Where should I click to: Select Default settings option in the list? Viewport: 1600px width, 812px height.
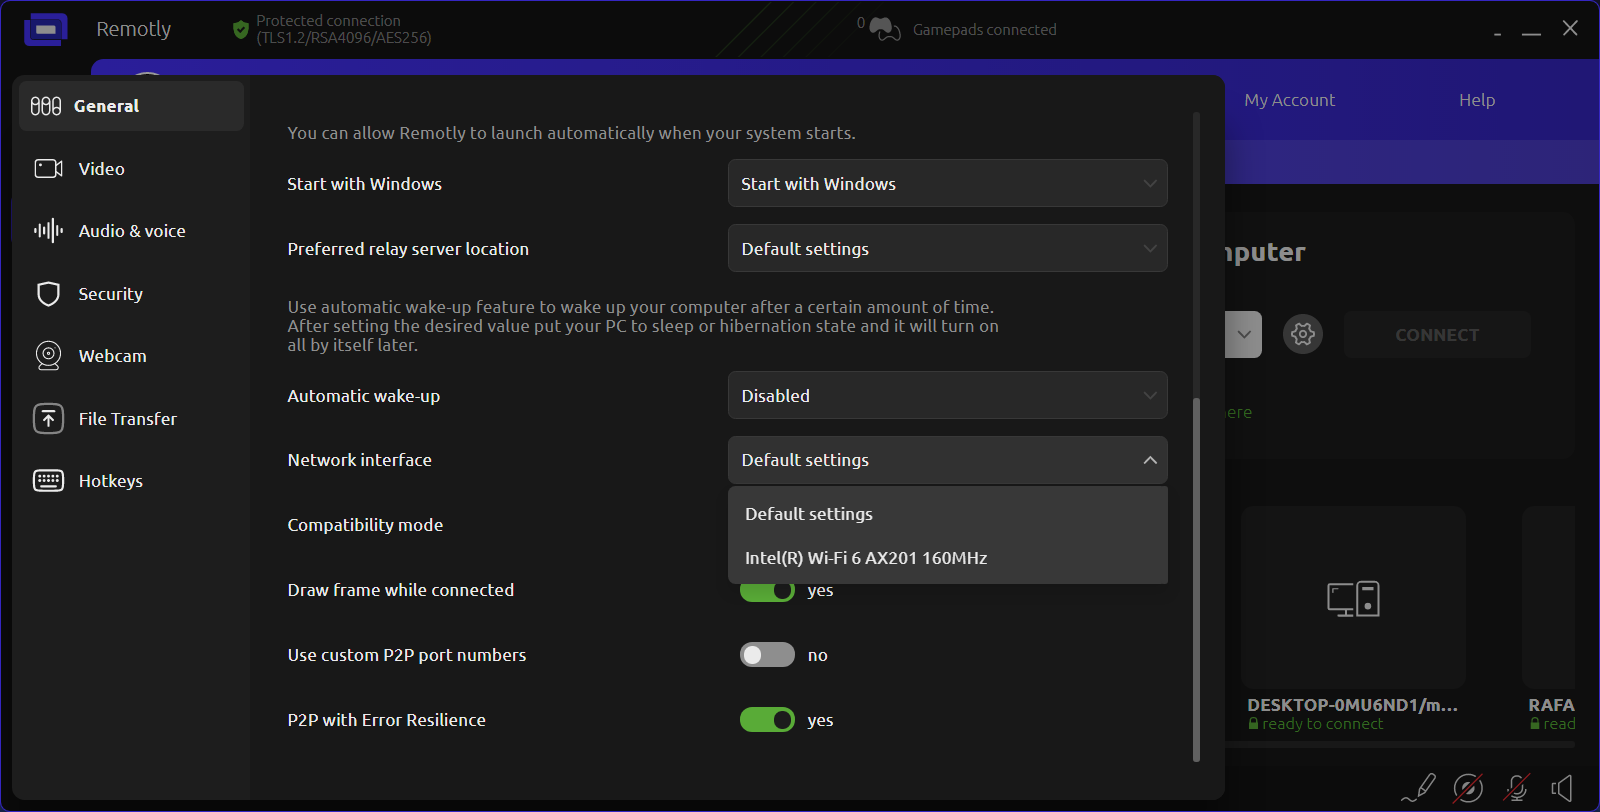pos(947,514)
